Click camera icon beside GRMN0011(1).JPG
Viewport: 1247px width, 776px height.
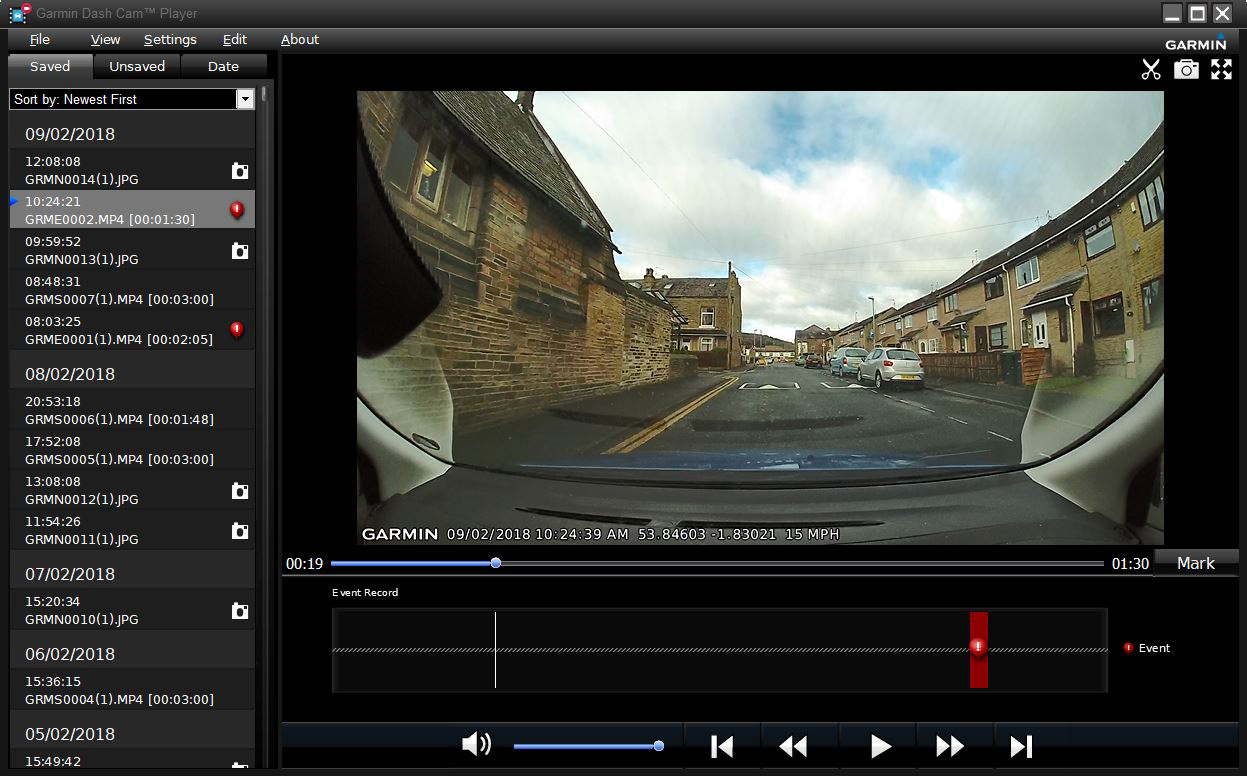click(x=240, y=531)
